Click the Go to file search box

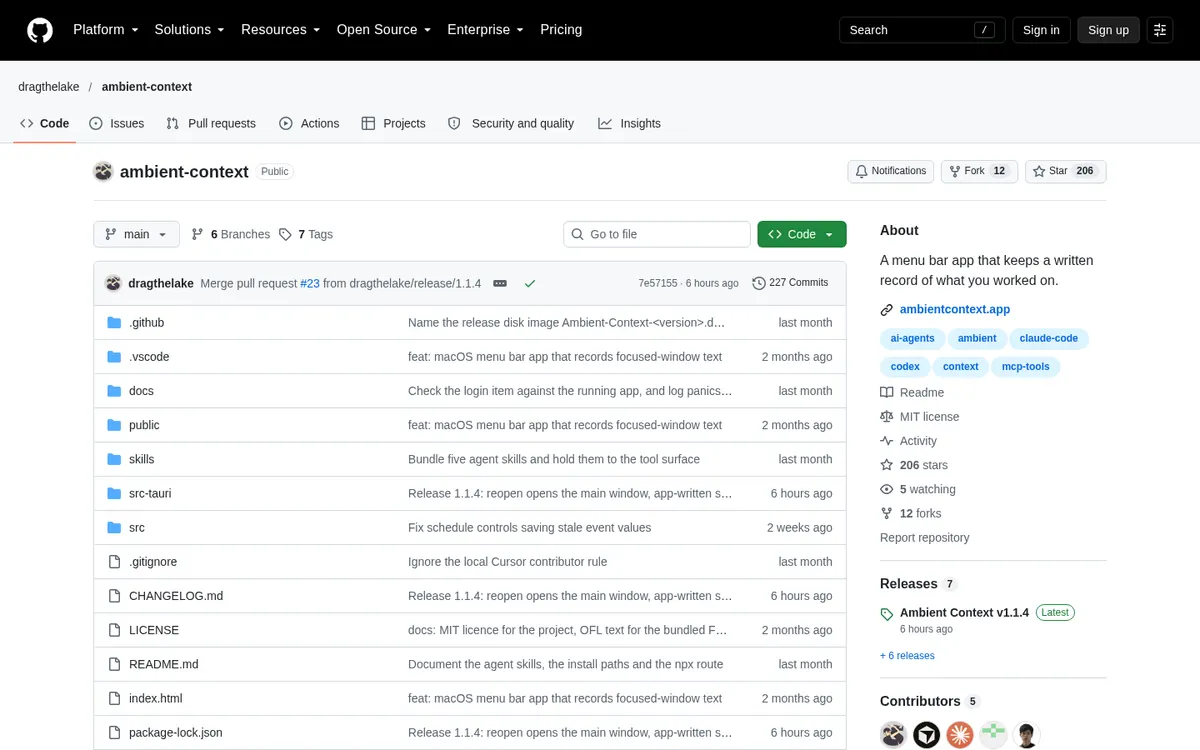click(x=657, y=234)
